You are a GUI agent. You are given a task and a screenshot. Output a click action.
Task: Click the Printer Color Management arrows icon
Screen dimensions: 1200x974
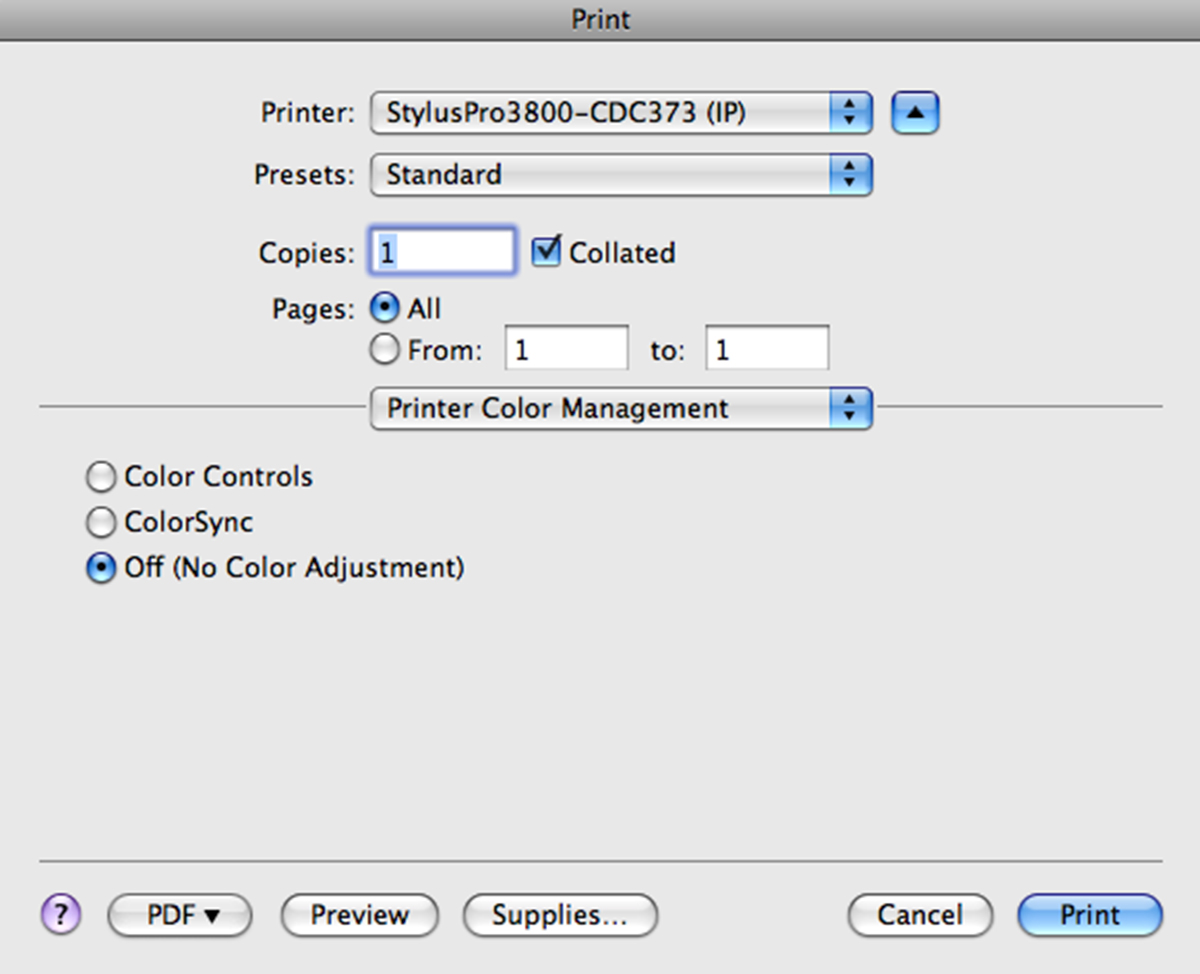pyautogui.click(x=850, y=409)
